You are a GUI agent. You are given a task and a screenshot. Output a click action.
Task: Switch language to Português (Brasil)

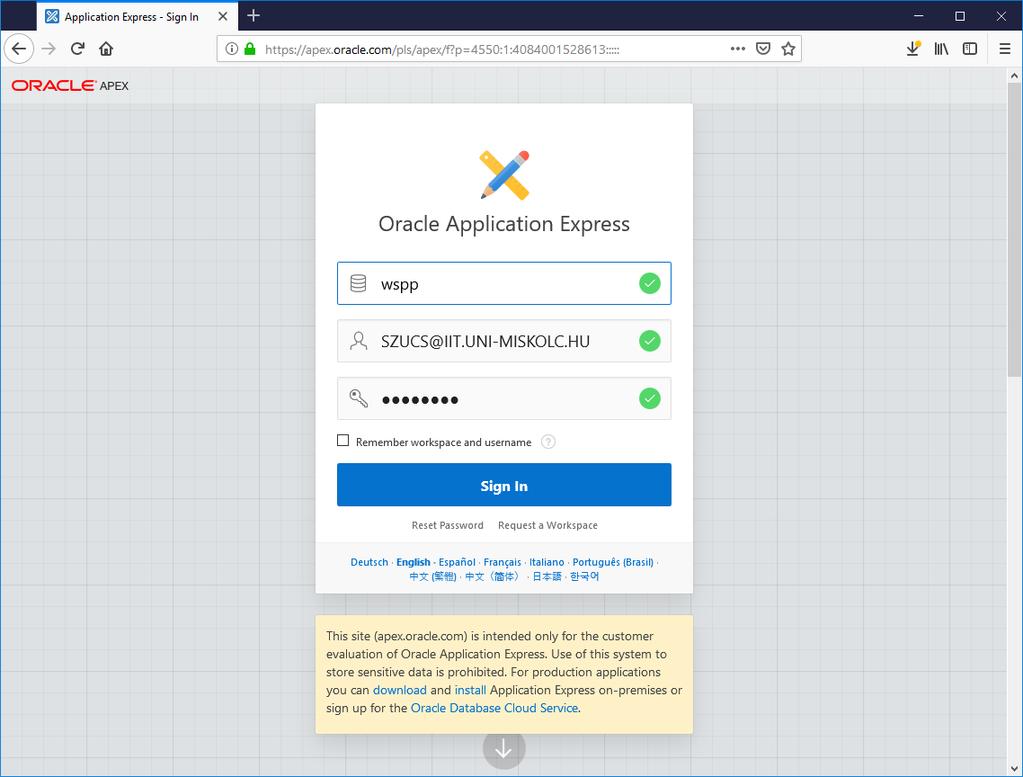coord(613,562)
